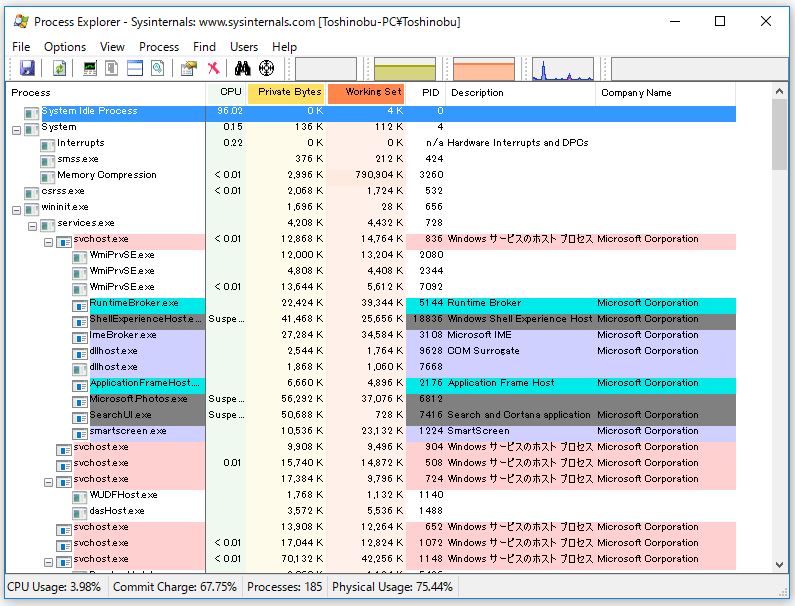Click the smartscreen.exe process icon

pyautogui.click(x=80, y=434)
